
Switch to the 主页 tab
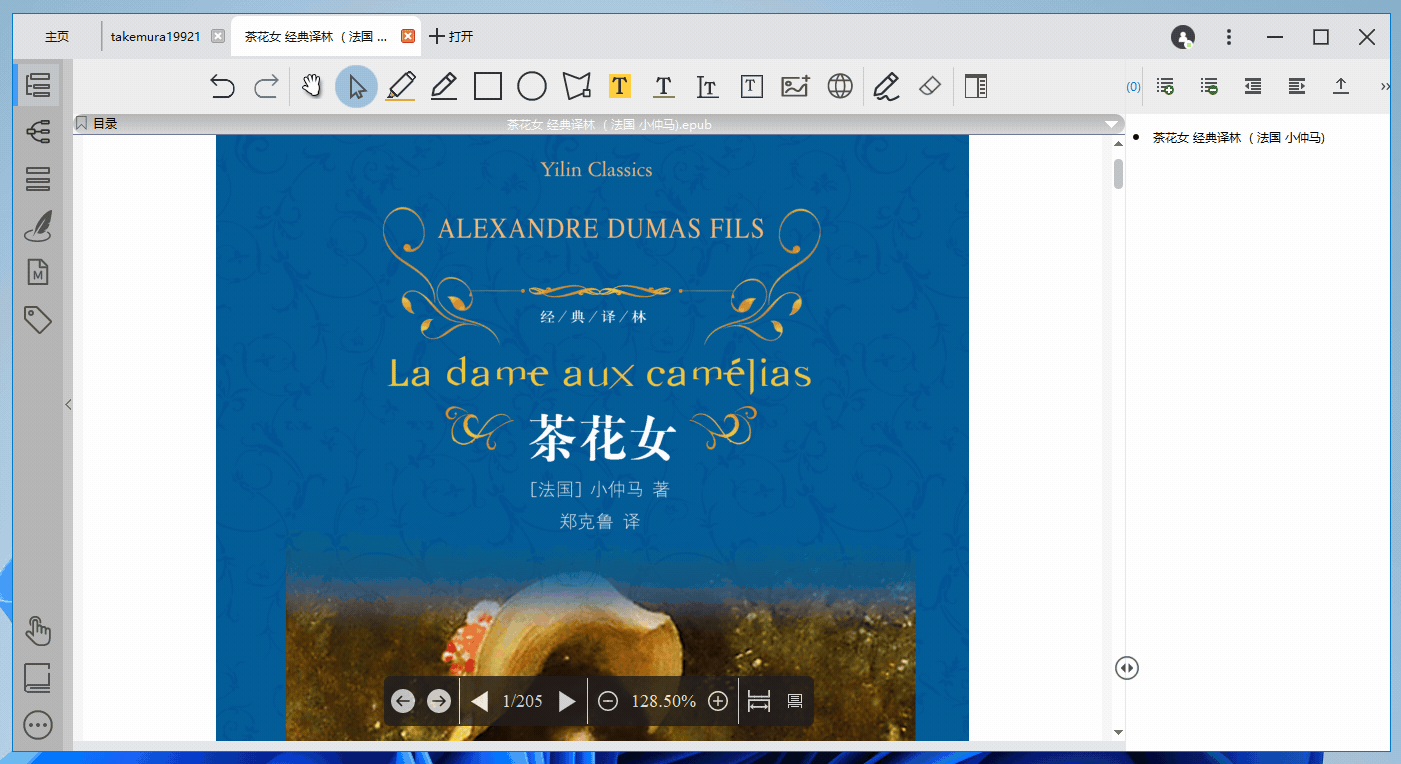coord(55,36)
